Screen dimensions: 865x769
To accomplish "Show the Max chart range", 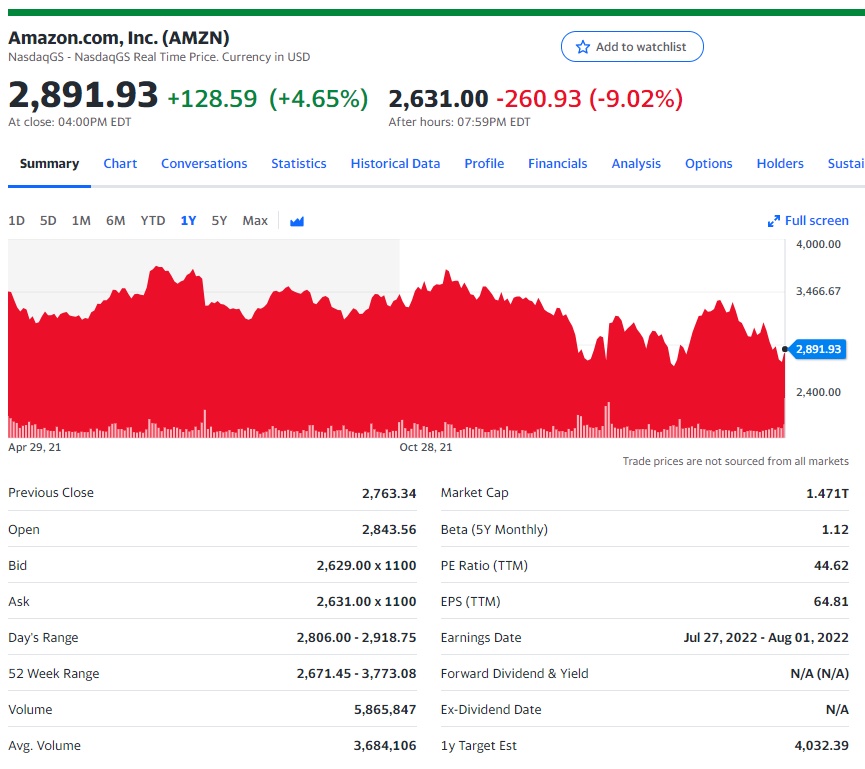I will pos(255,221).
